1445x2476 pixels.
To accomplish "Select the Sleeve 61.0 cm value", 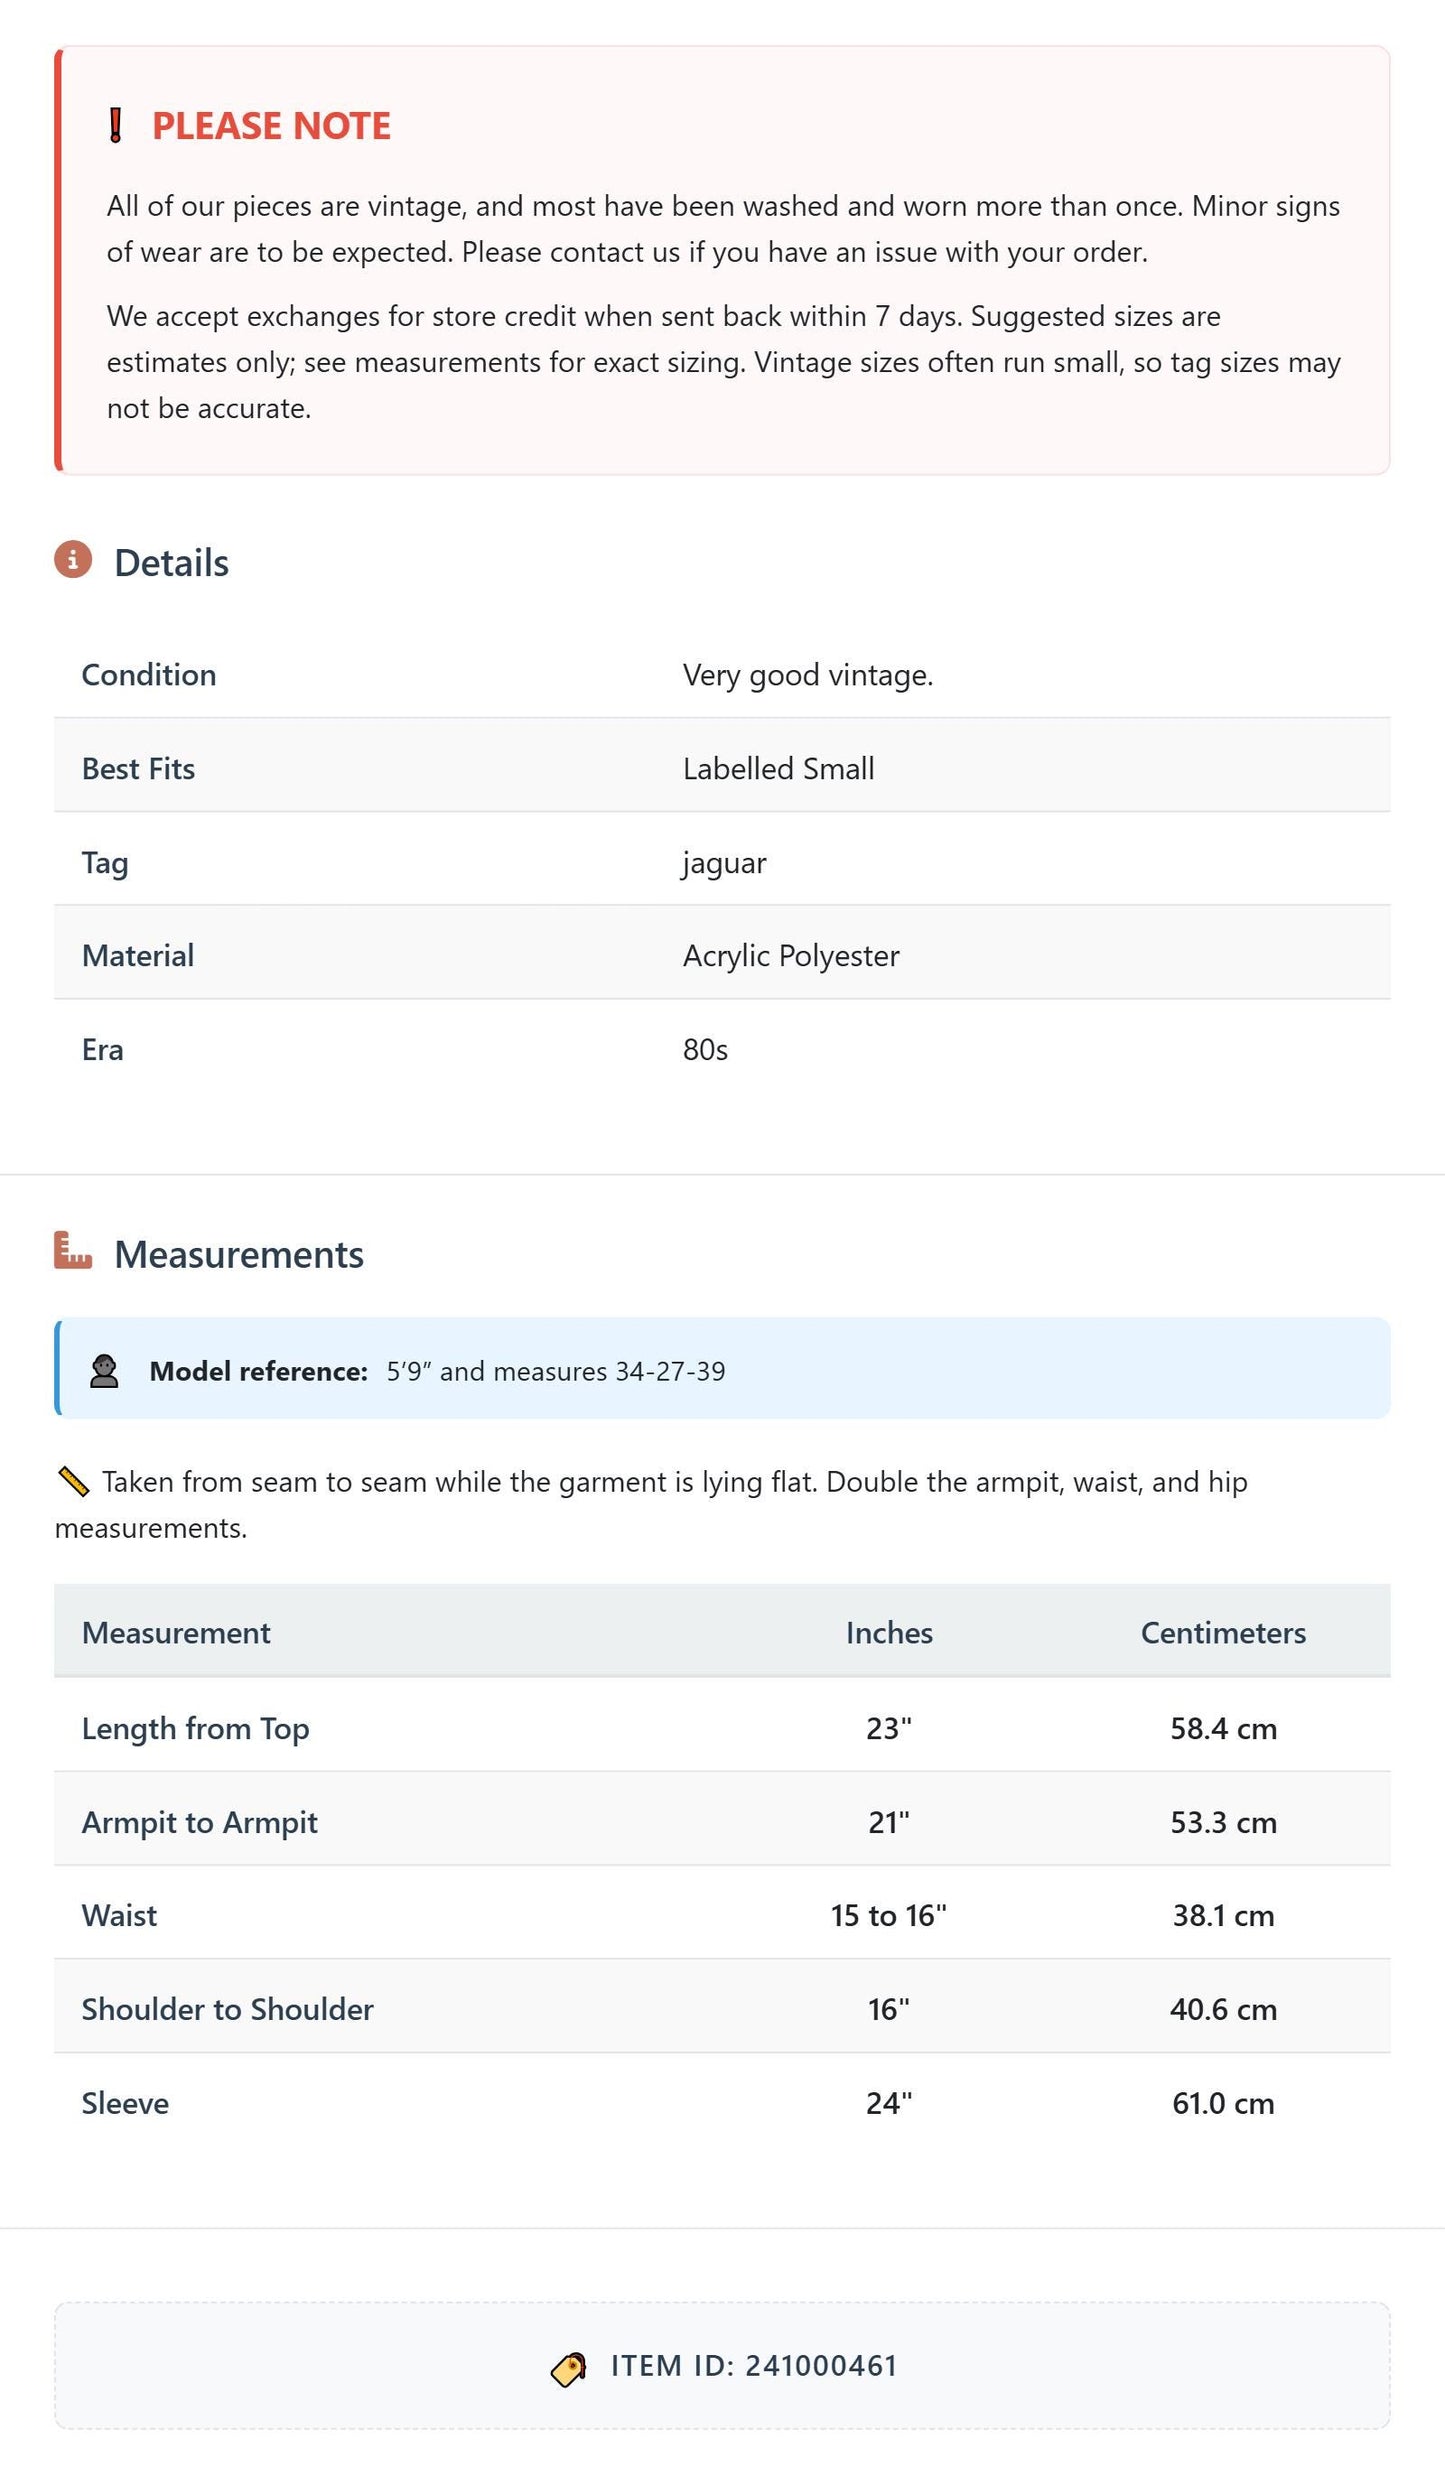I will tap(1223, 2103).
